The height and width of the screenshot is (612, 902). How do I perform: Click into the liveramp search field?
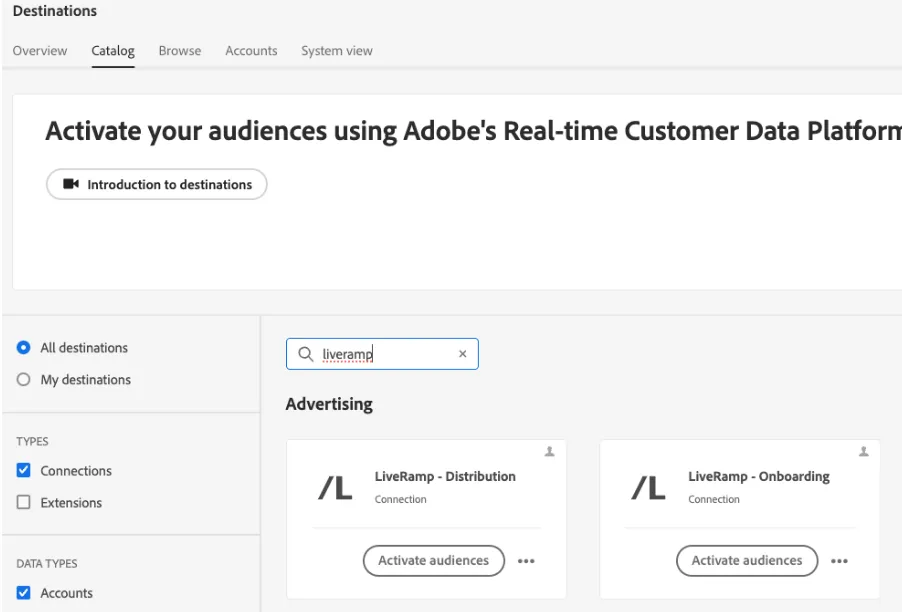point(382,354)
